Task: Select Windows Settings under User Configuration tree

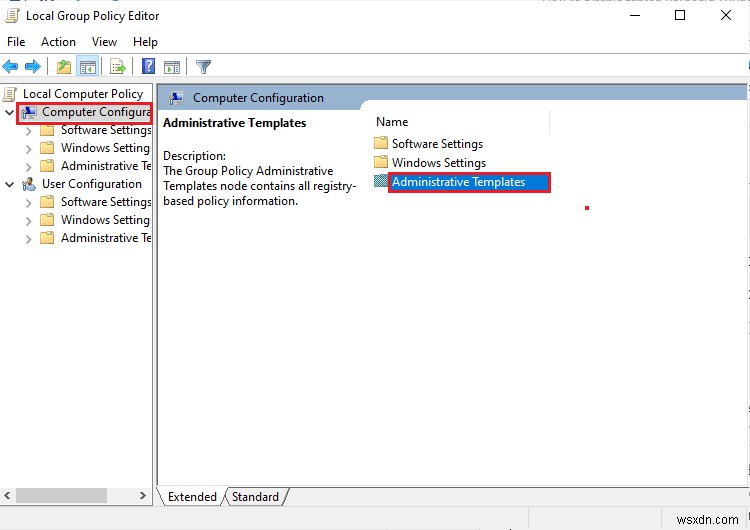Action: click(105, 220)
